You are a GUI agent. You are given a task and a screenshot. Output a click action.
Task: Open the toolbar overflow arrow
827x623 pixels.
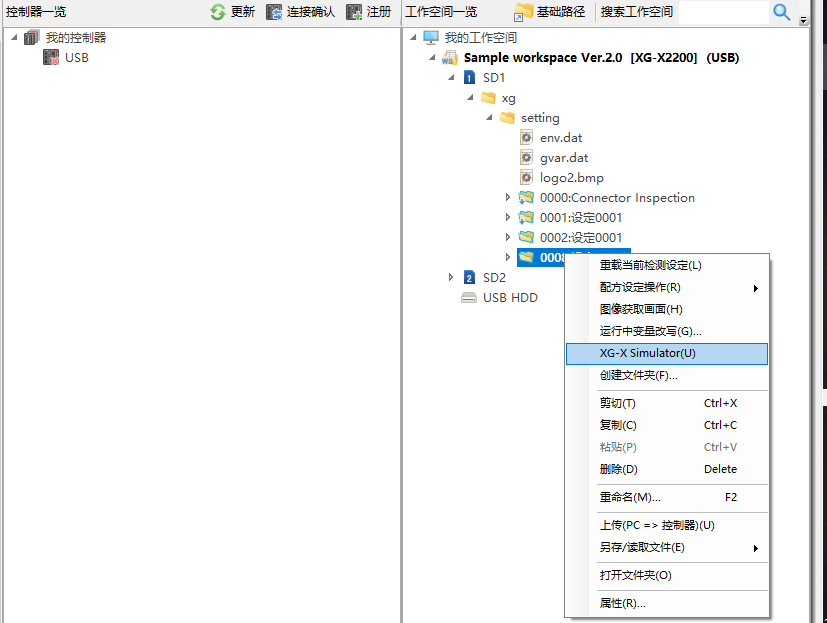coord(803,21)
